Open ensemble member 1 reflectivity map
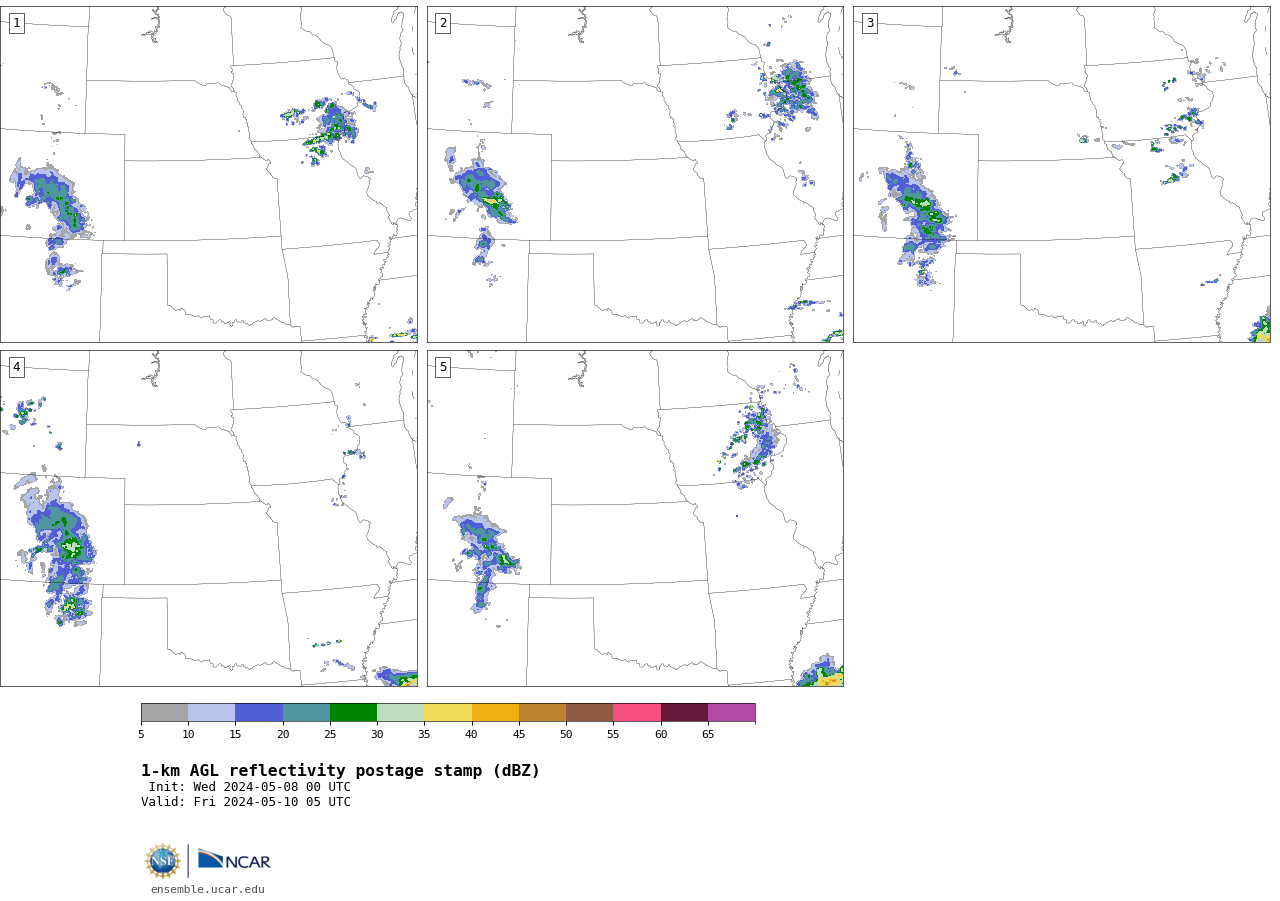The width and height of the screenshot is (1280, 901). click(x=209, y=175)
